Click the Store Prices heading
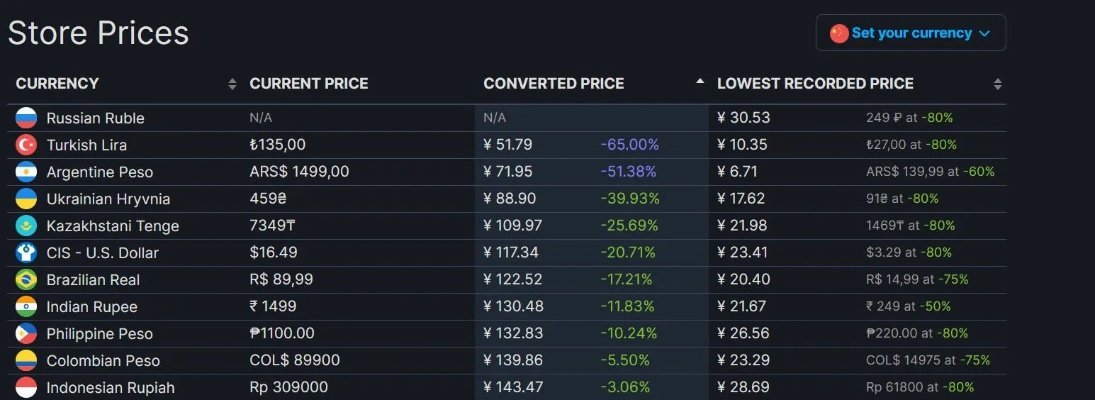The height and width of the screenshot is (400, 1095). click(98, 33)
